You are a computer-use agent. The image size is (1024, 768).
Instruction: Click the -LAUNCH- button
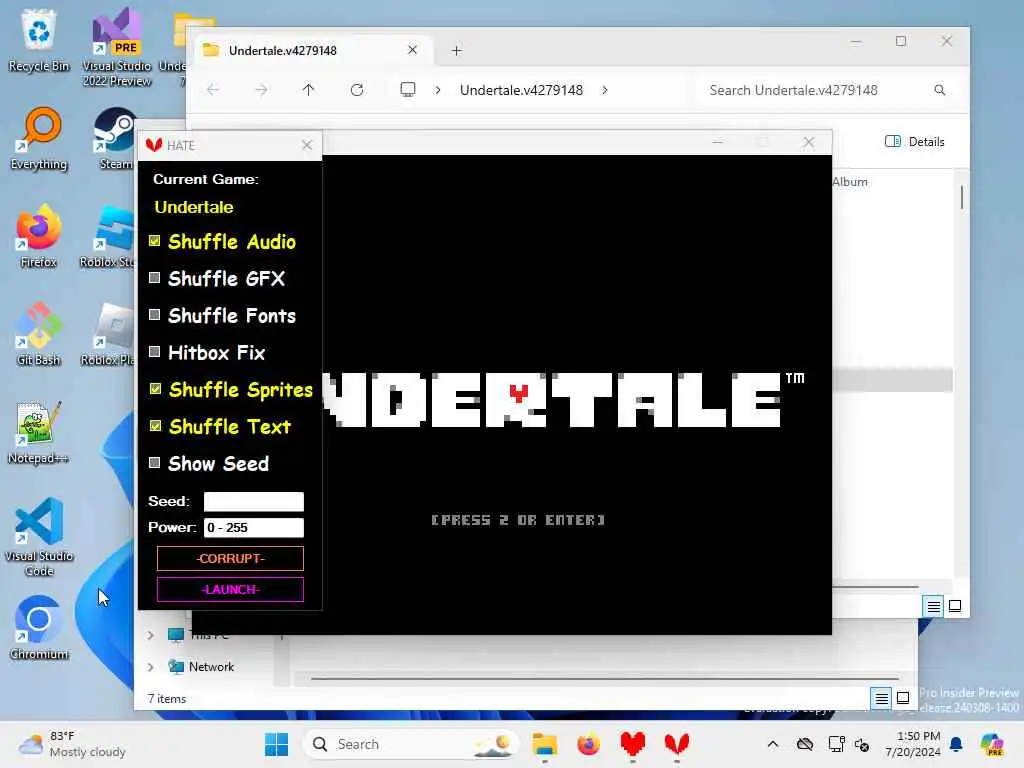(230, 590)
